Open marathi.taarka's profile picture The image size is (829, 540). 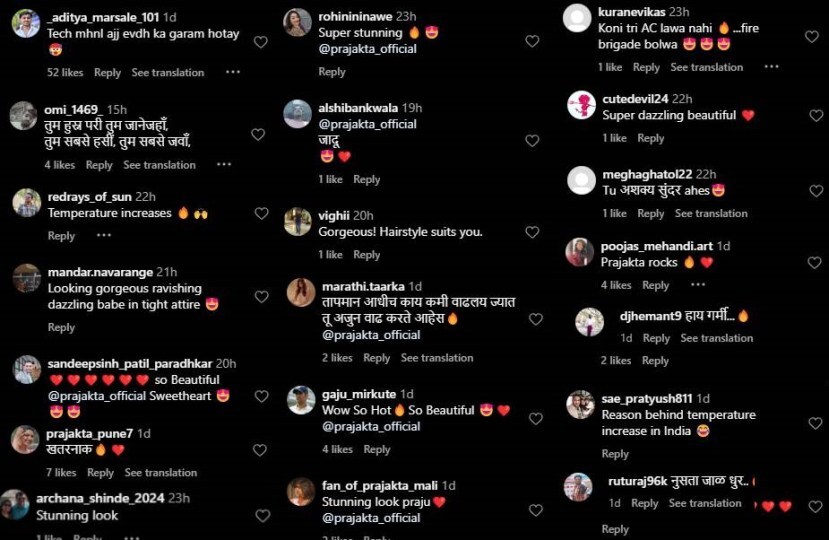[x=301, y=292]
